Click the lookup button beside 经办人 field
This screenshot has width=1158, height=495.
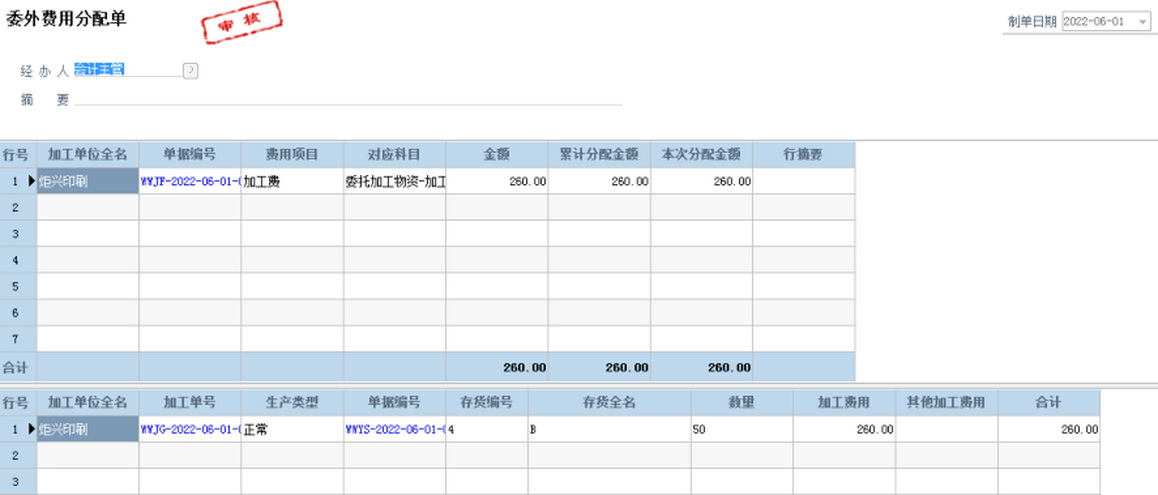(x=190, y=70)
